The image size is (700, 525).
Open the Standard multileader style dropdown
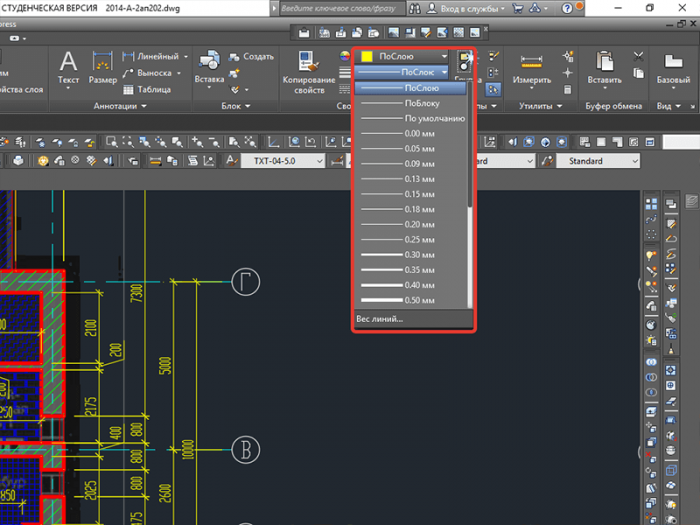click(x=635, y=161)
